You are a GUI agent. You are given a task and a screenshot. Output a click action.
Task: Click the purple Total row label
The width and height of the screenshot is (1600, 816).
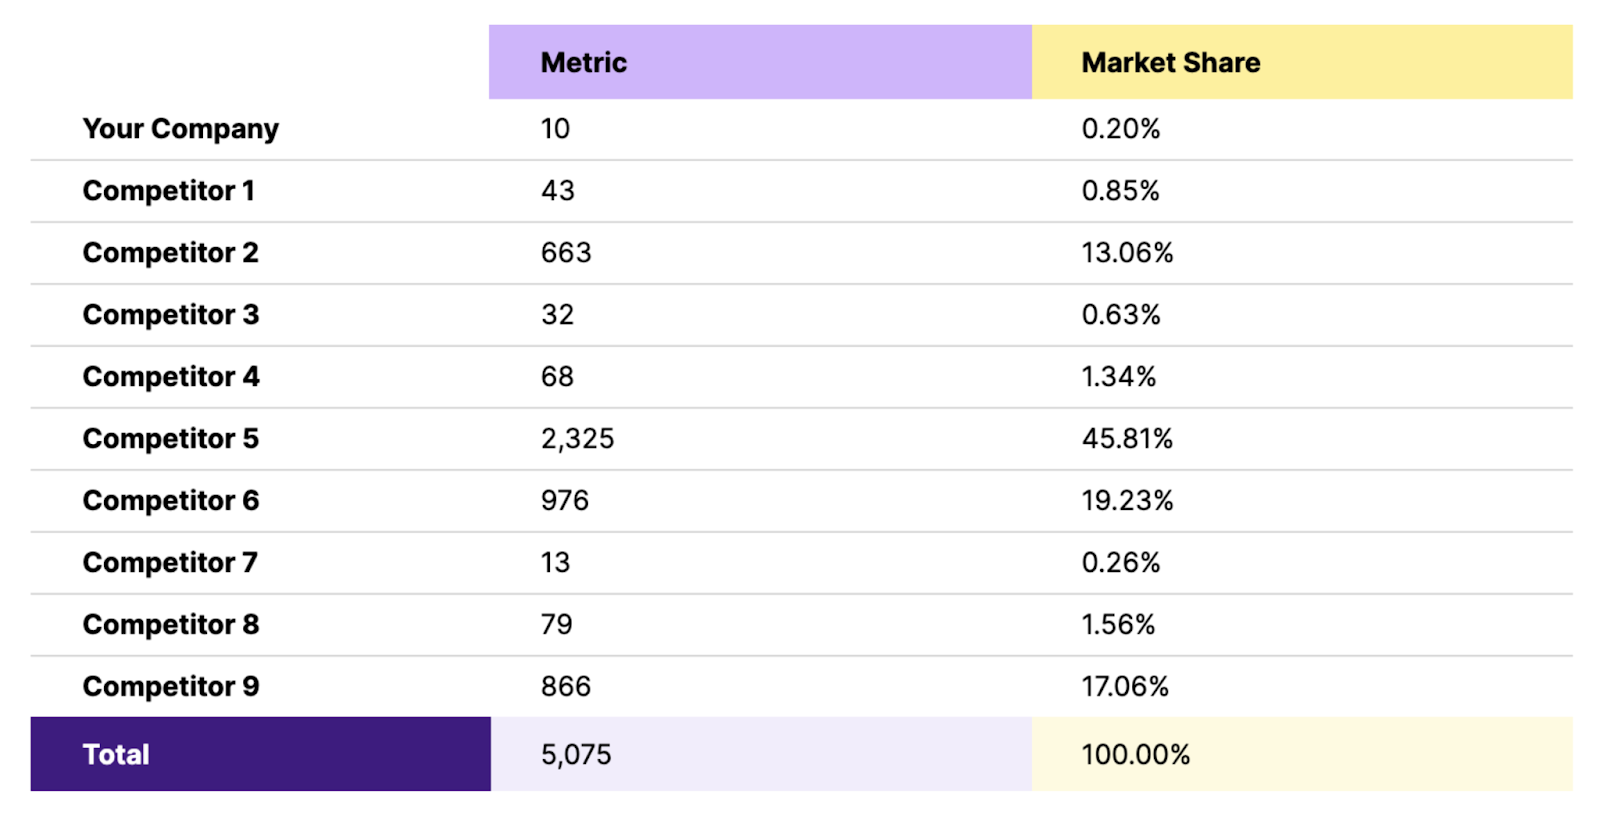[116, 755]
